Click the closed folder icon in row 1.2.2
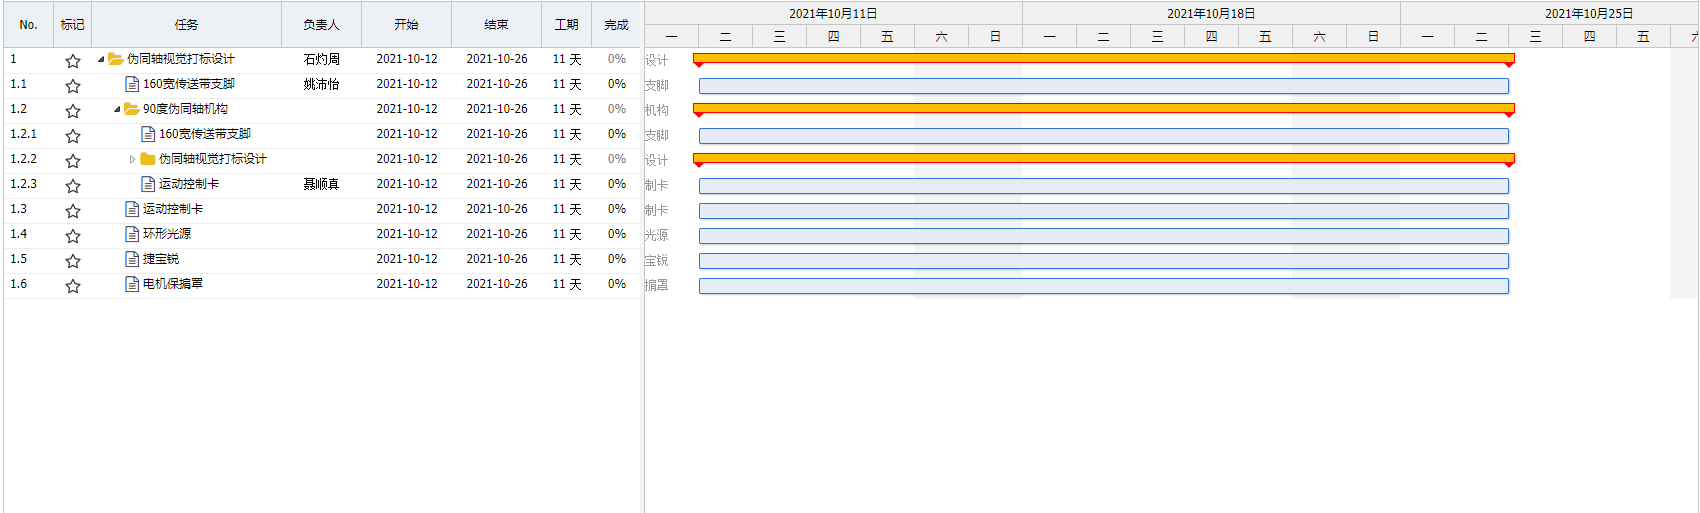 tap(148, 159)
